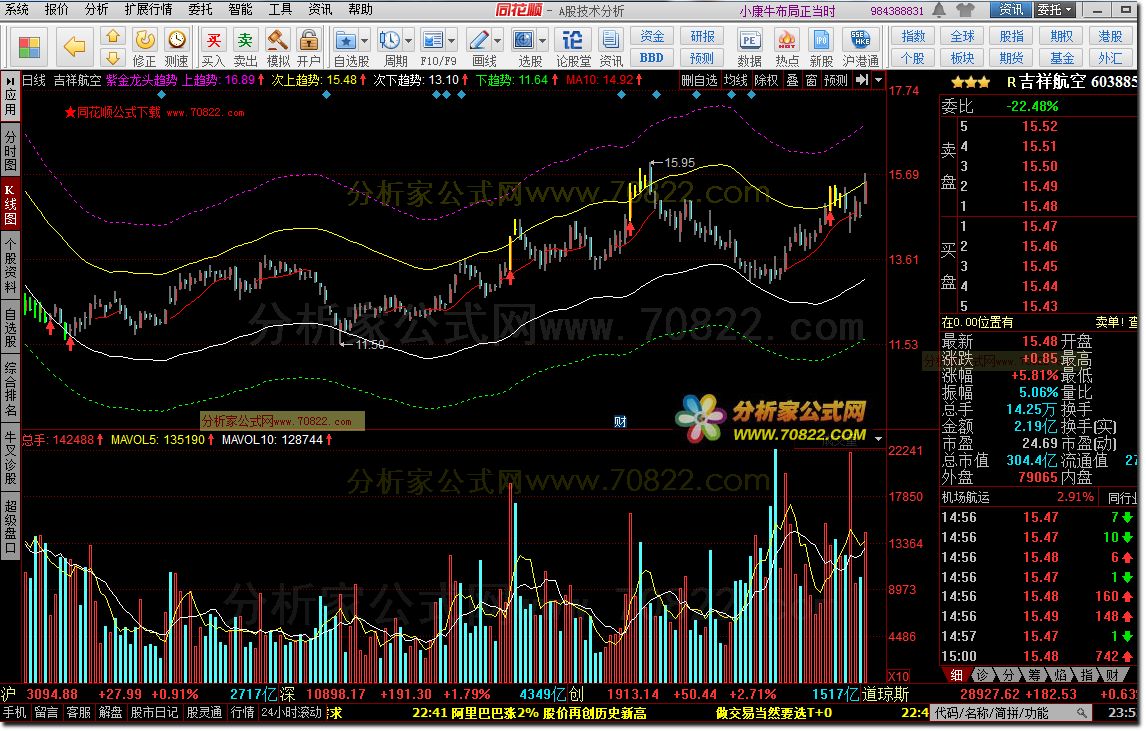The width and height of the screenshot is (1146, 731).
Task: Expand the 画线 dropdown arrow
Action: tap(498, 40)
